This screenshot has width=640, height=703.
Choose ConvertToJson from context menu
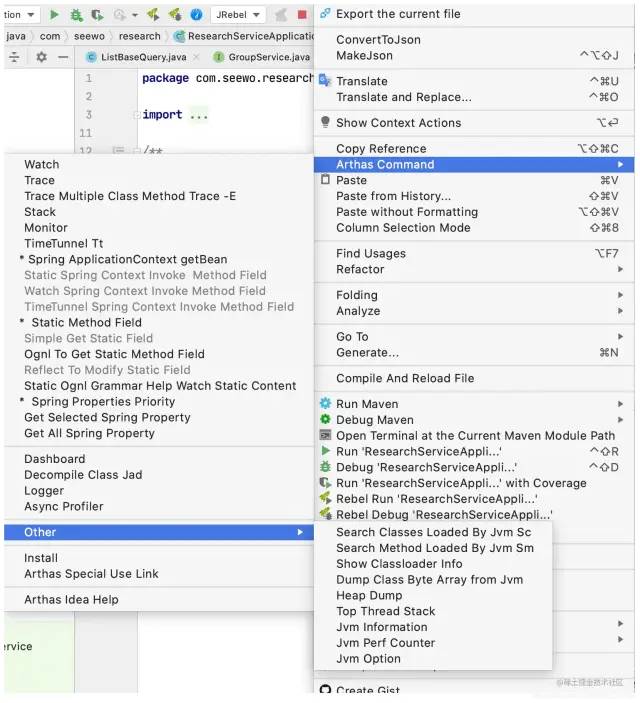pyautogui.click(x=378, y=39)
